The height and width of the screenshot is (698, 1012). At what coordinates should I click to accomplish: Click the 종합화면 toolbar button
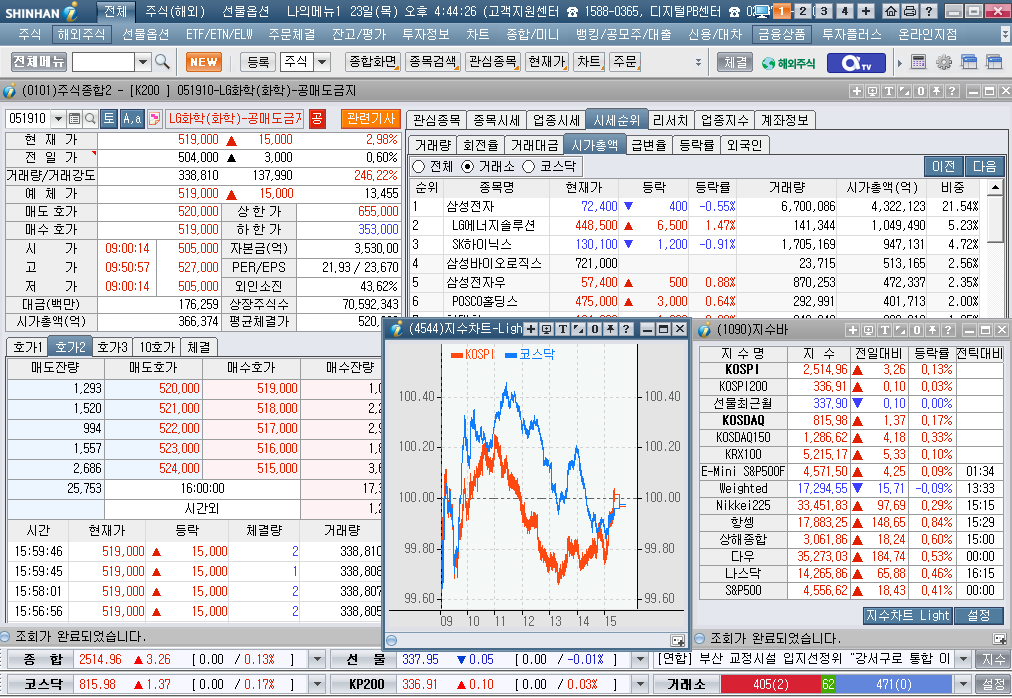[372, 62]
